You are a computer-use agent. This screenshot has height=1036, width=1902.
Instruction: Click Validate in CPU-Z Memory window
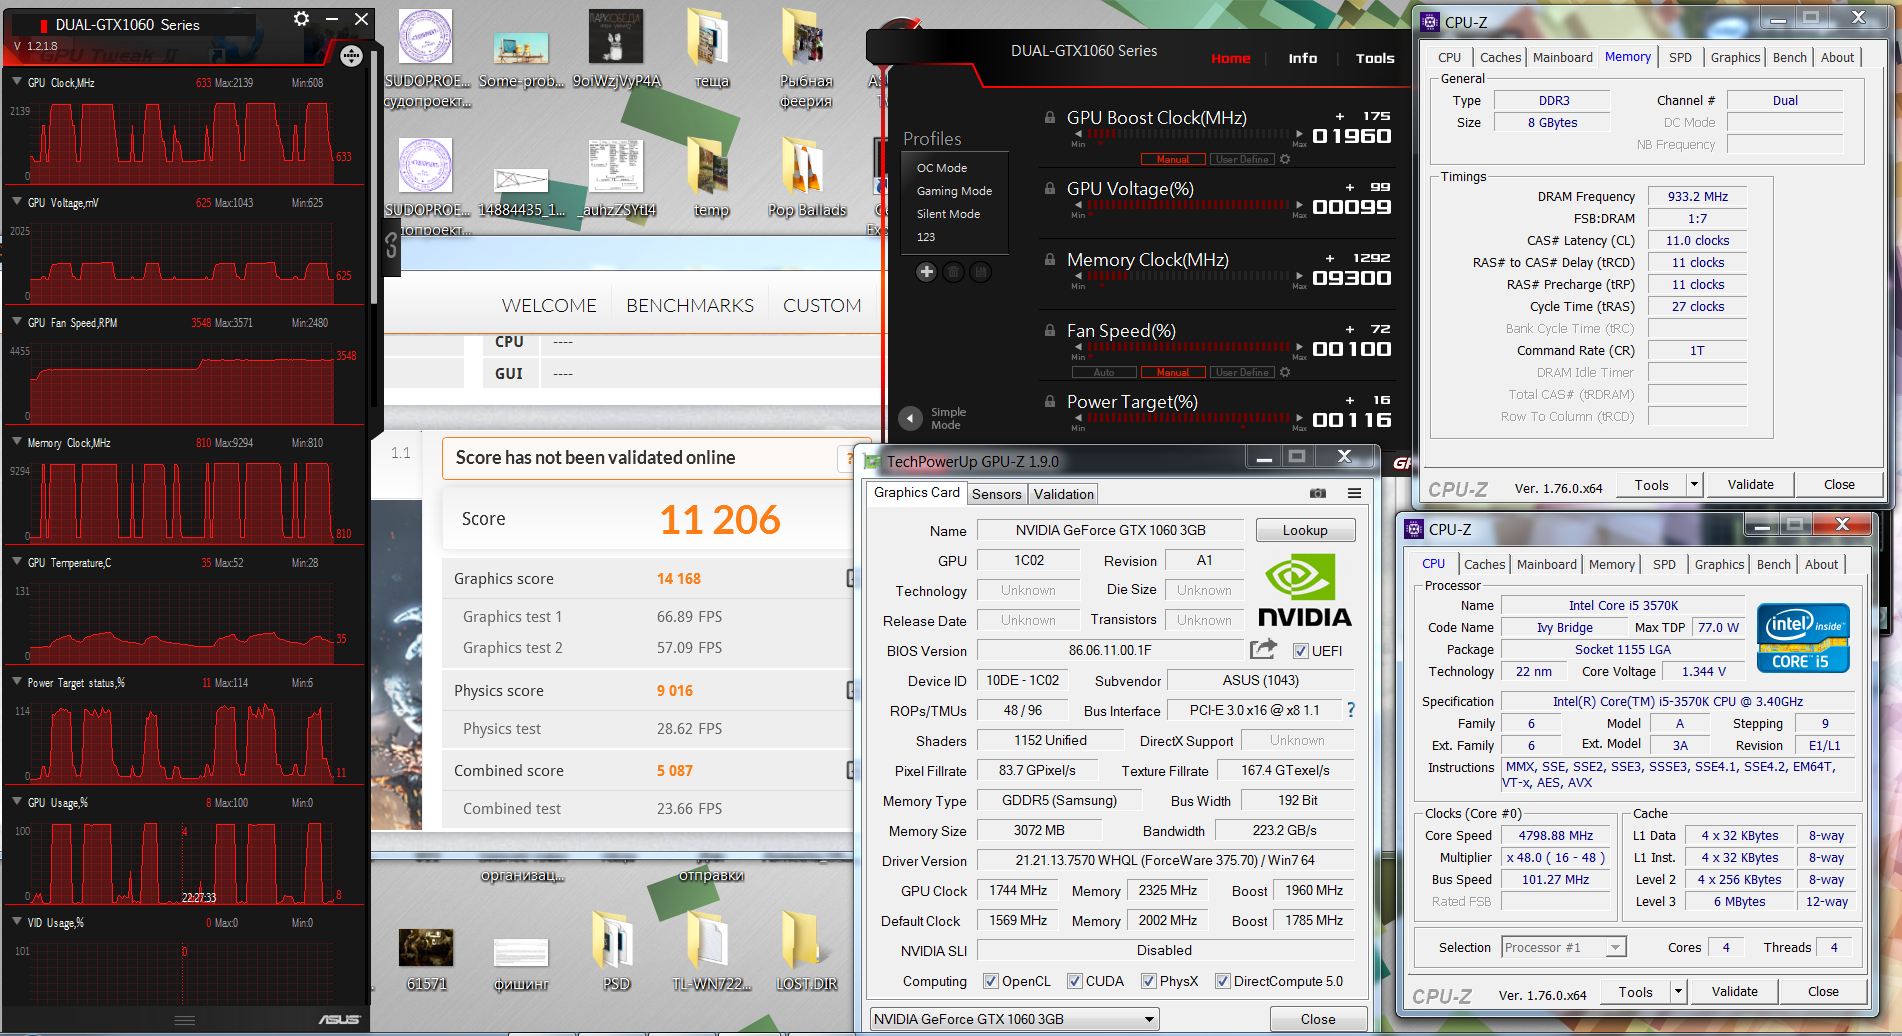(x=1750, y=485)
